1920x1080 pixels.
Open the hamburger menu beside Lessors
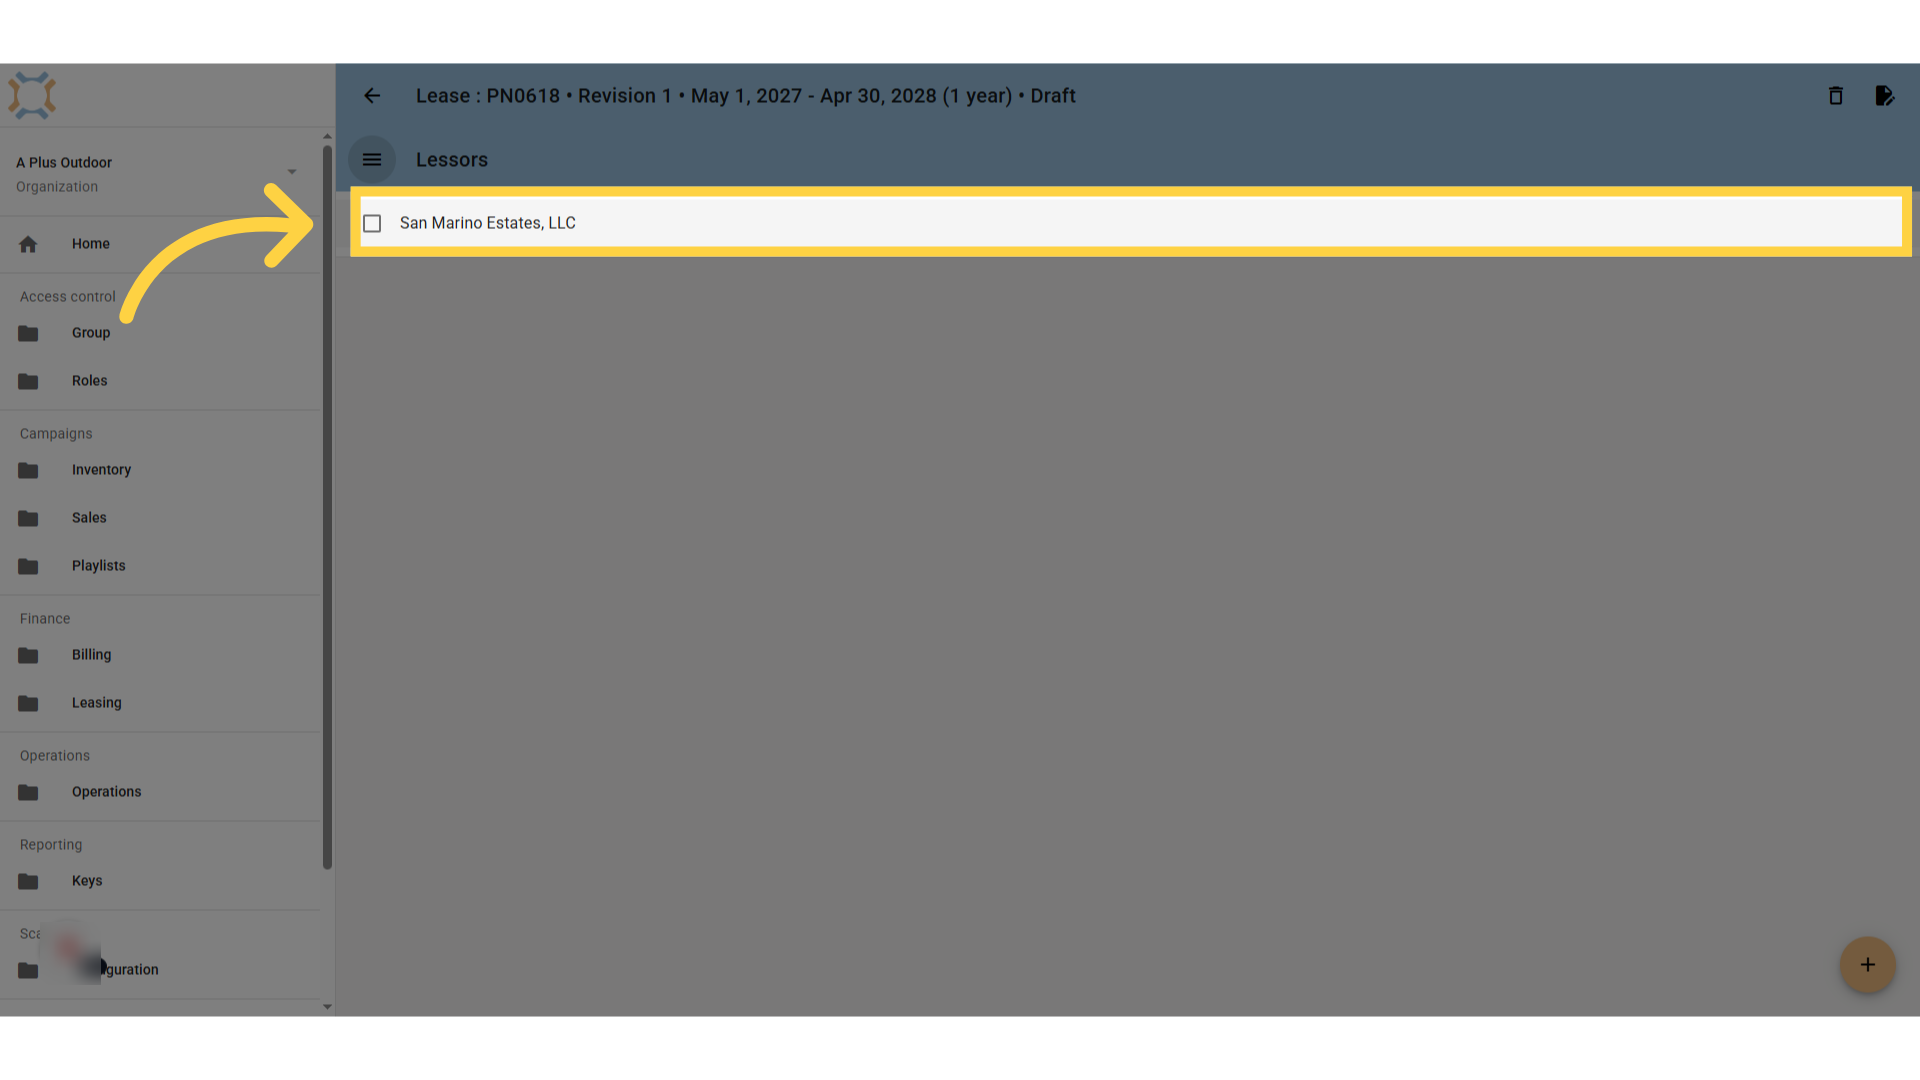coord(372,160)
